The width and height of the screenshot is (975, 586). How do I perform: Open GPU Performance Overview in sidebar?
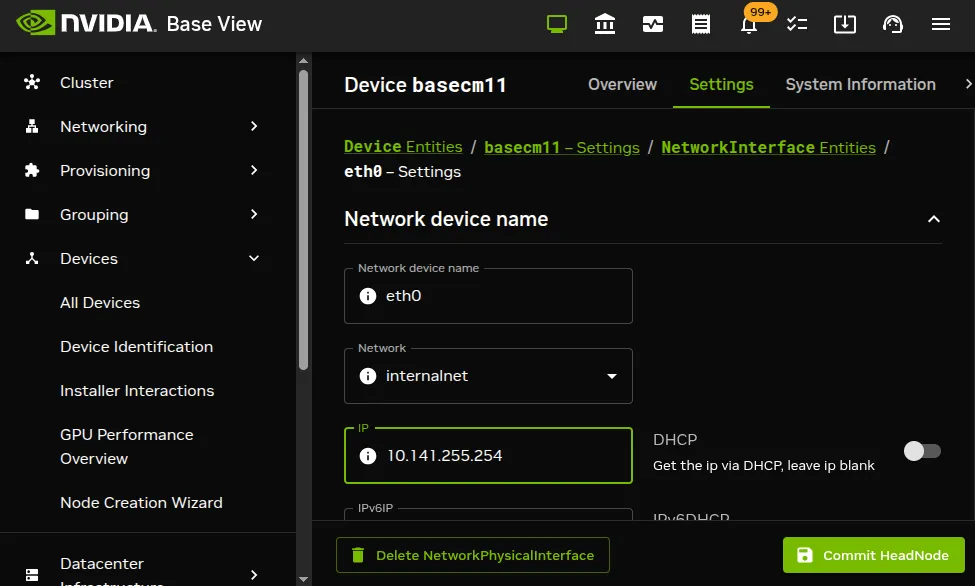127,447
